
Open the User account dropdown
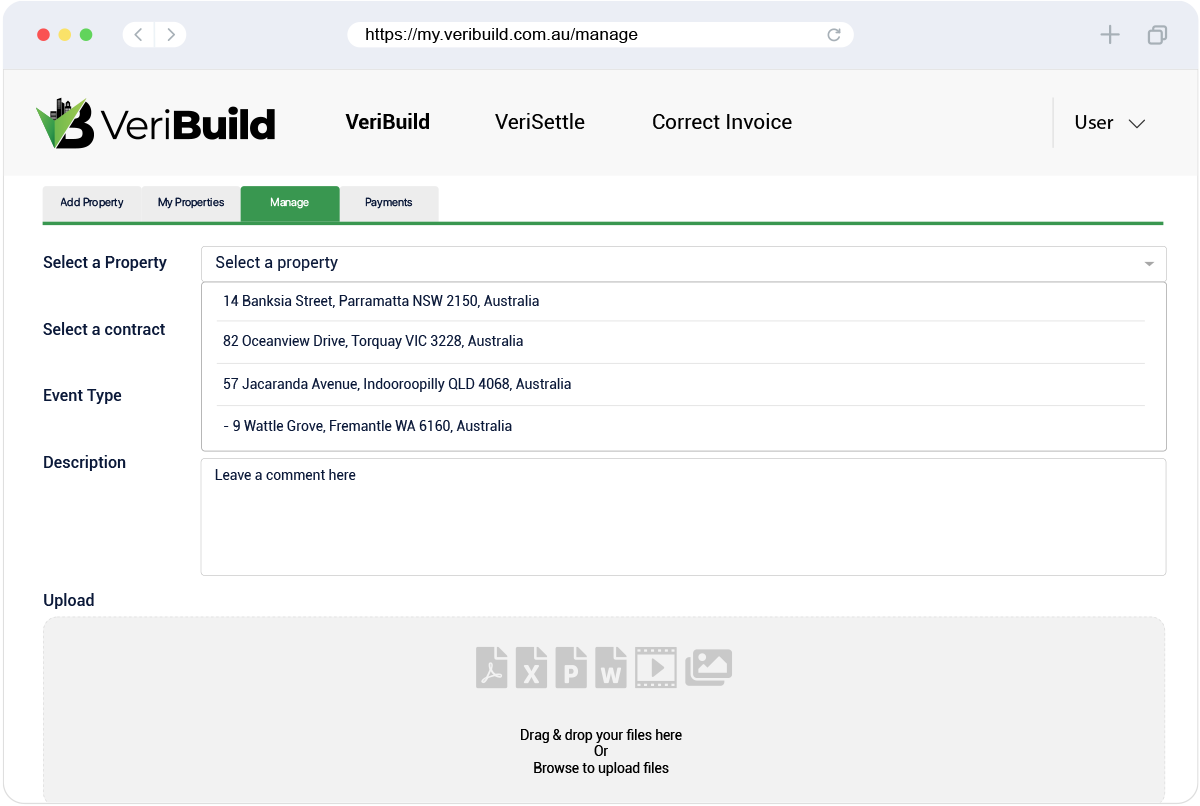click(x=1109, y=123)
